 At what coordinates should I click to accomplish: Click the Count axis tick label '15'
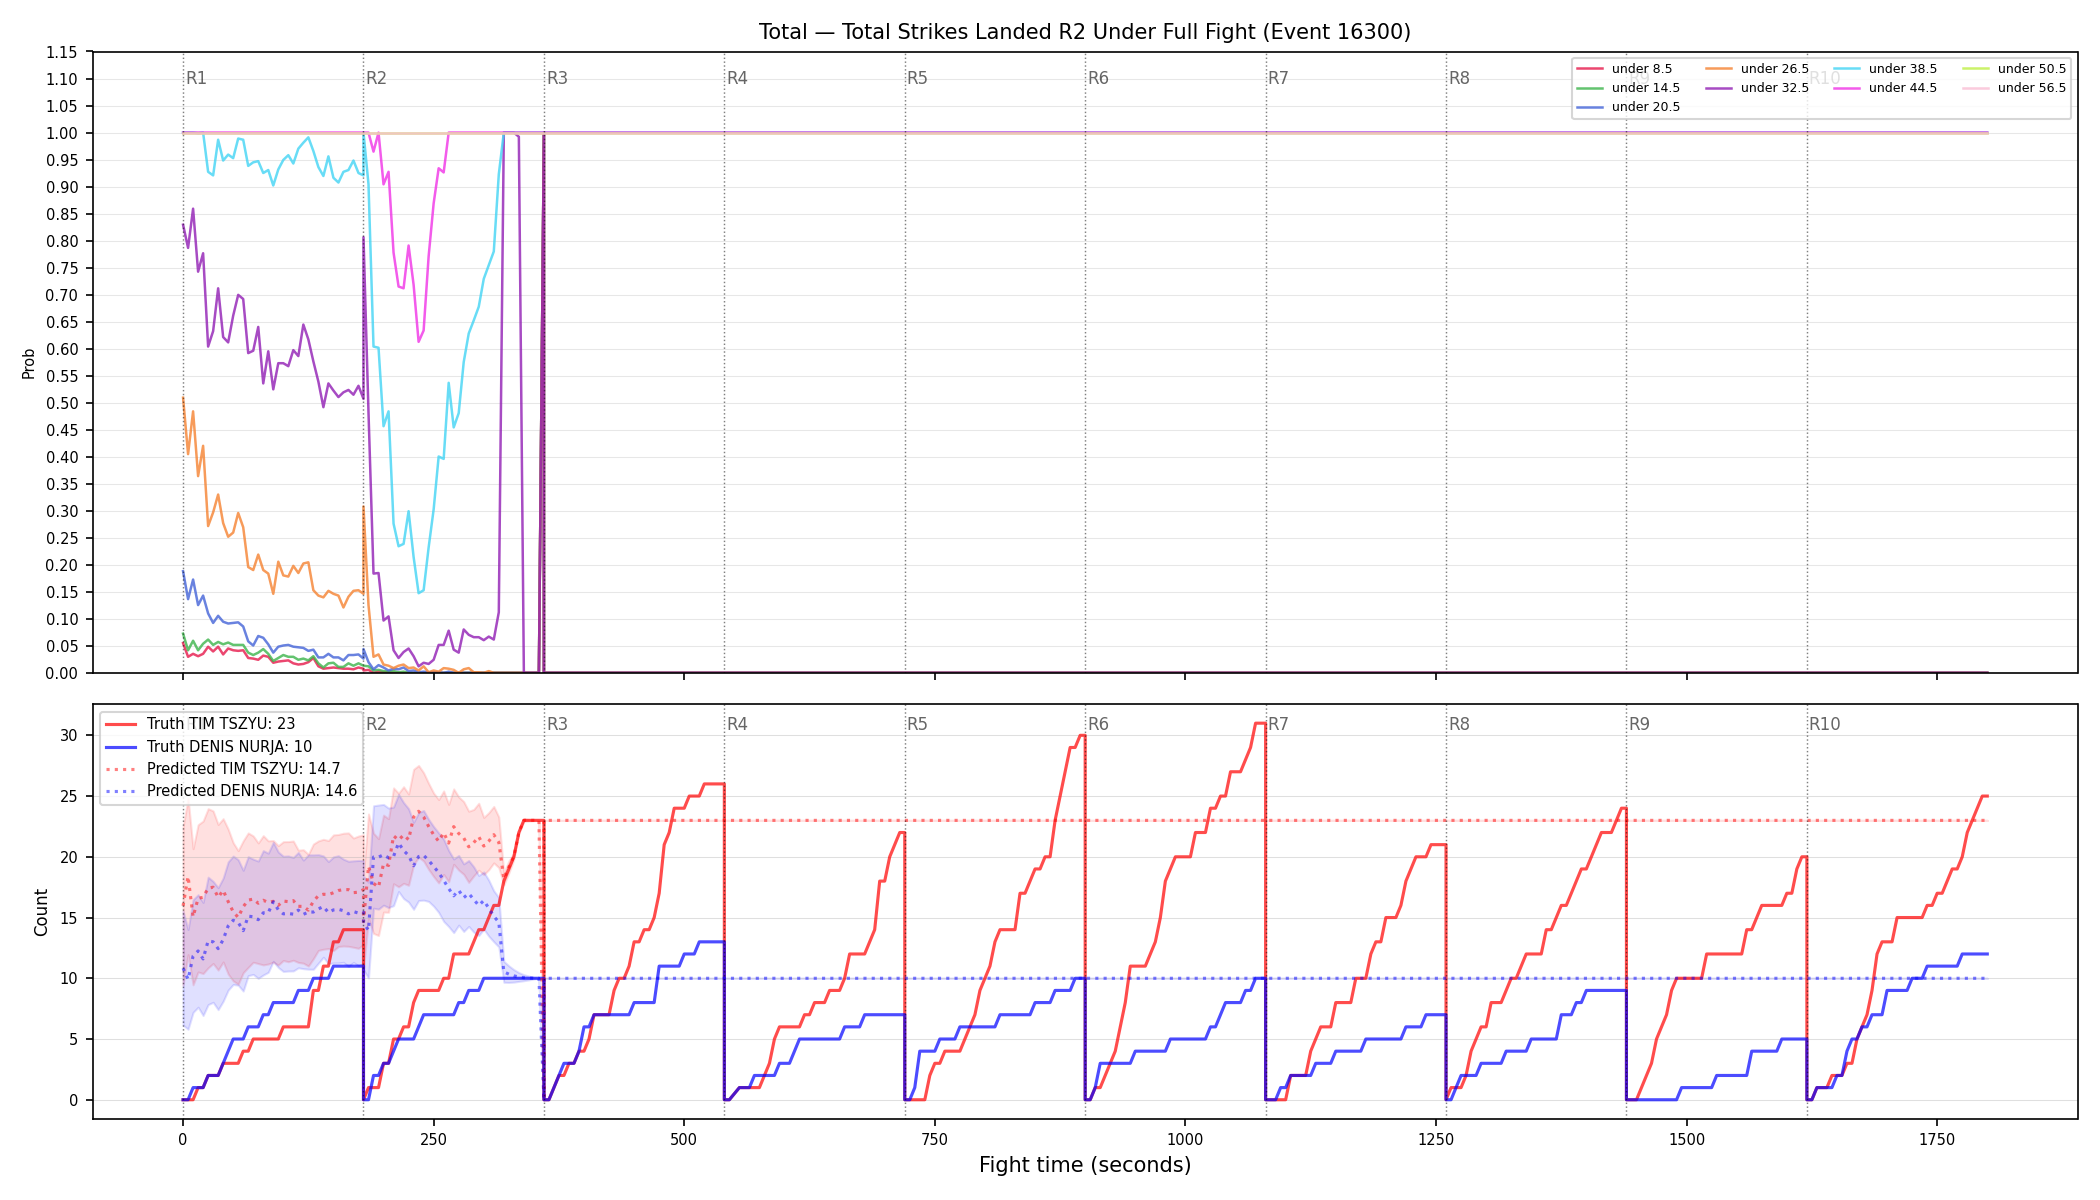click(69, 918)
